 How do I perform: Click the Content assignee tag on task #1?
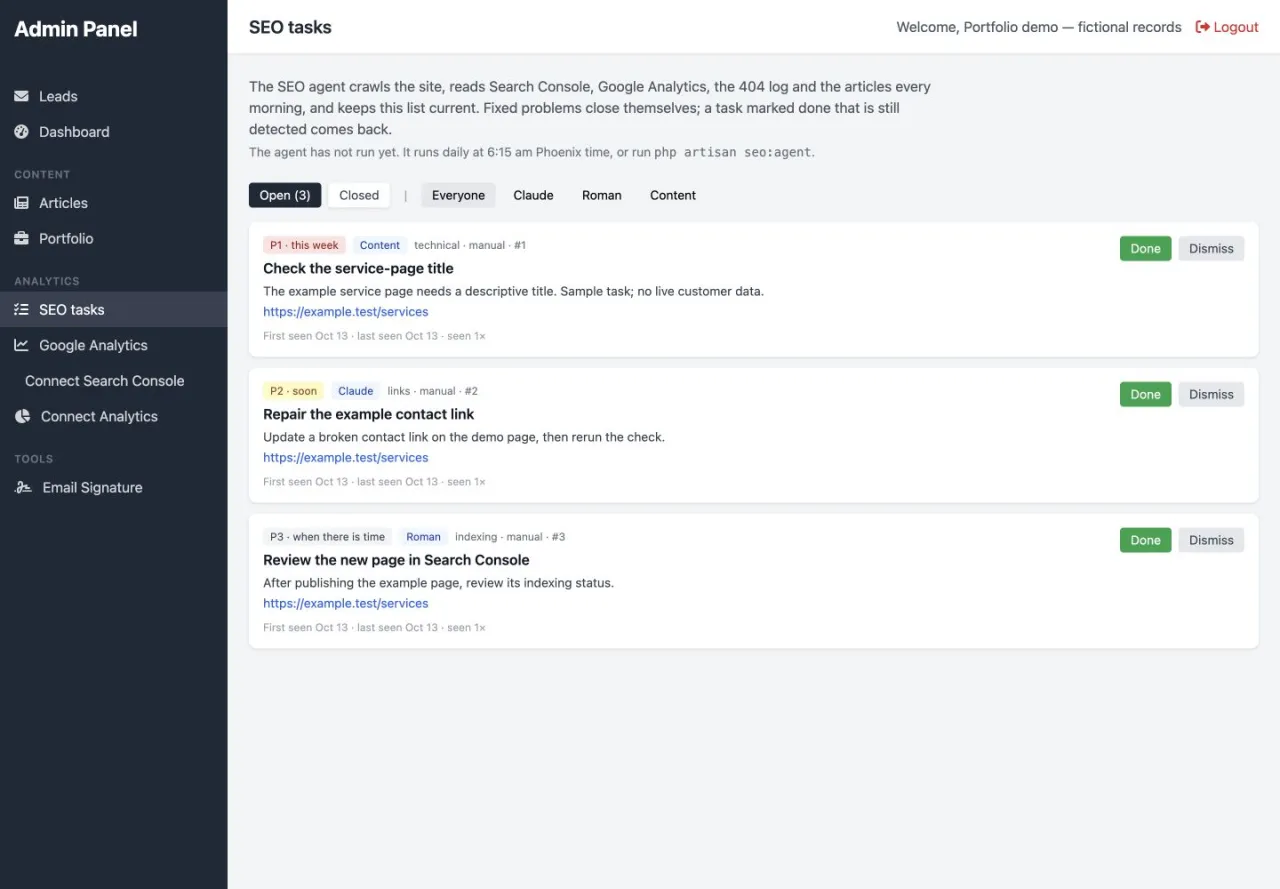(x=380, y=245)
